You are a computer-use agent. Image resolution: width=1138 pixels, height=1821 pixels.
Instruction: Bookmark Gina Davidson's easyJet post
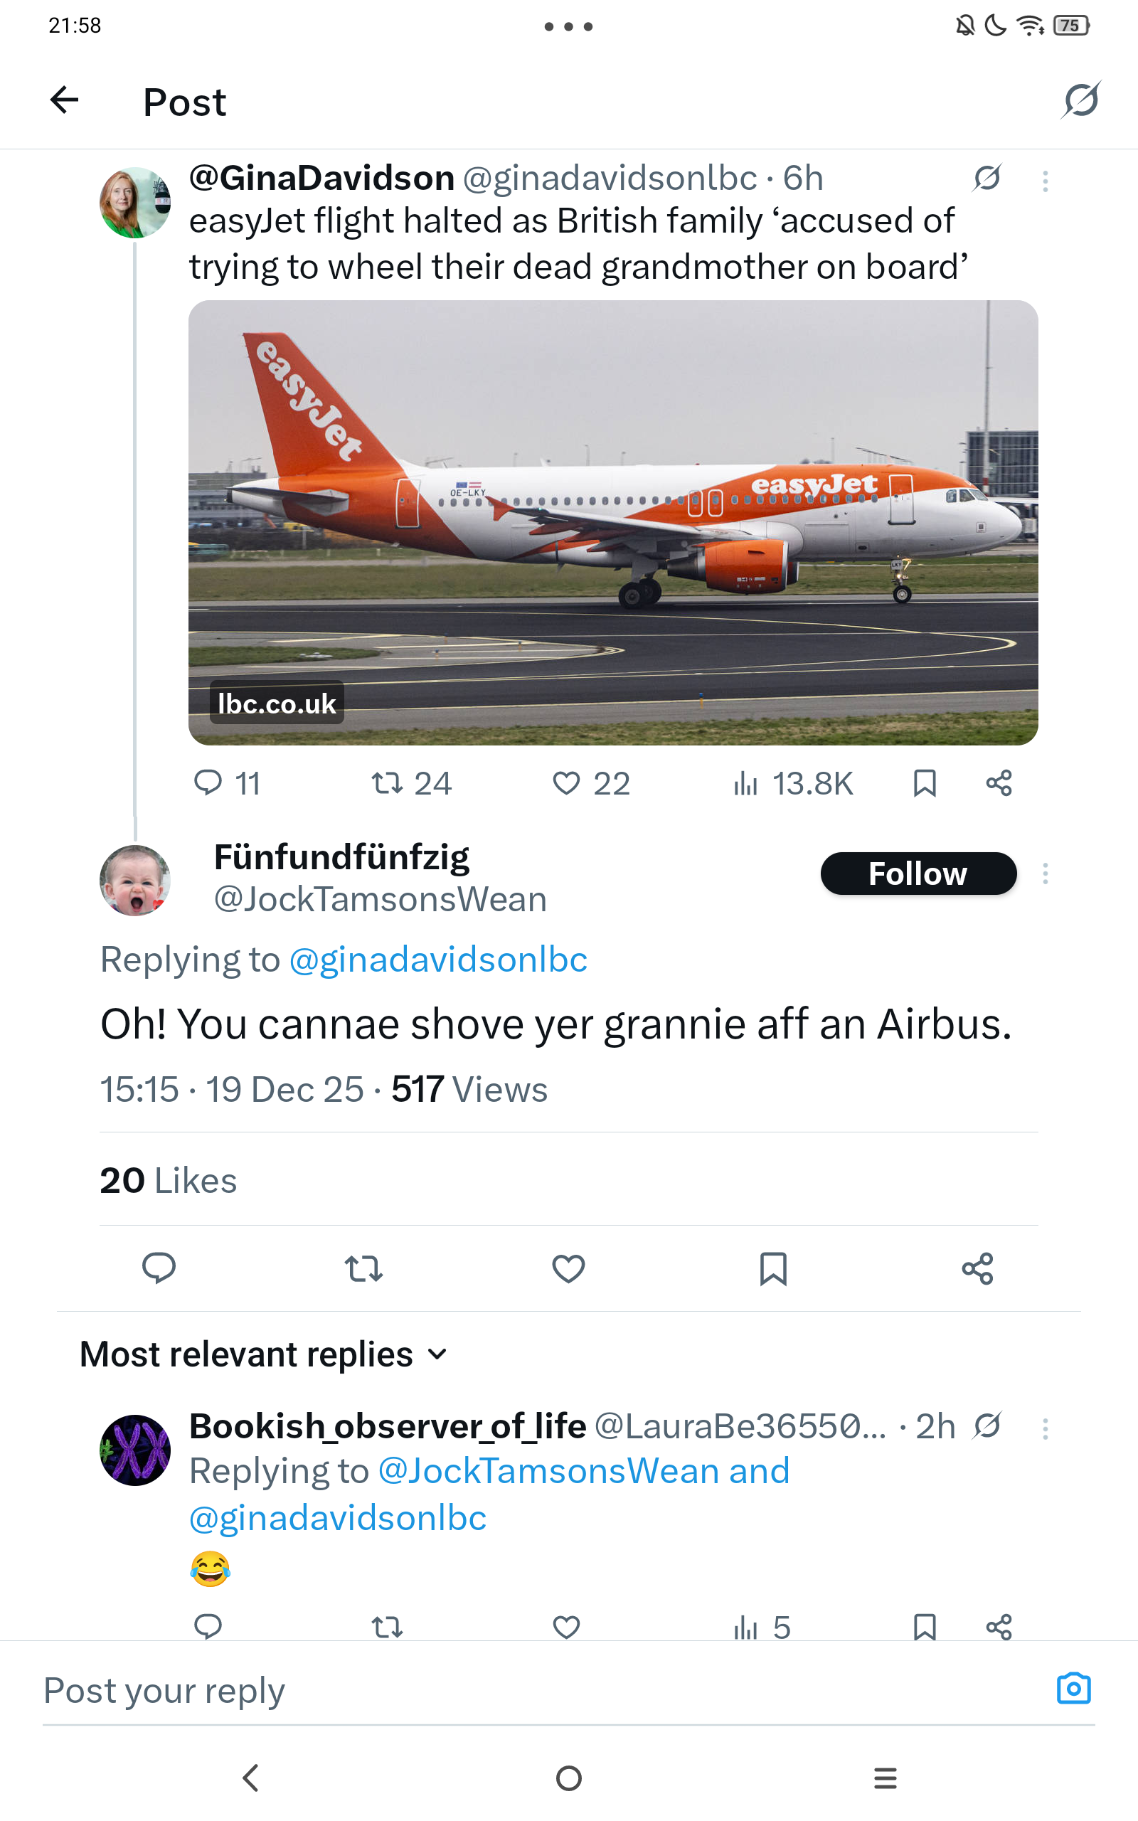pos(925,783)
